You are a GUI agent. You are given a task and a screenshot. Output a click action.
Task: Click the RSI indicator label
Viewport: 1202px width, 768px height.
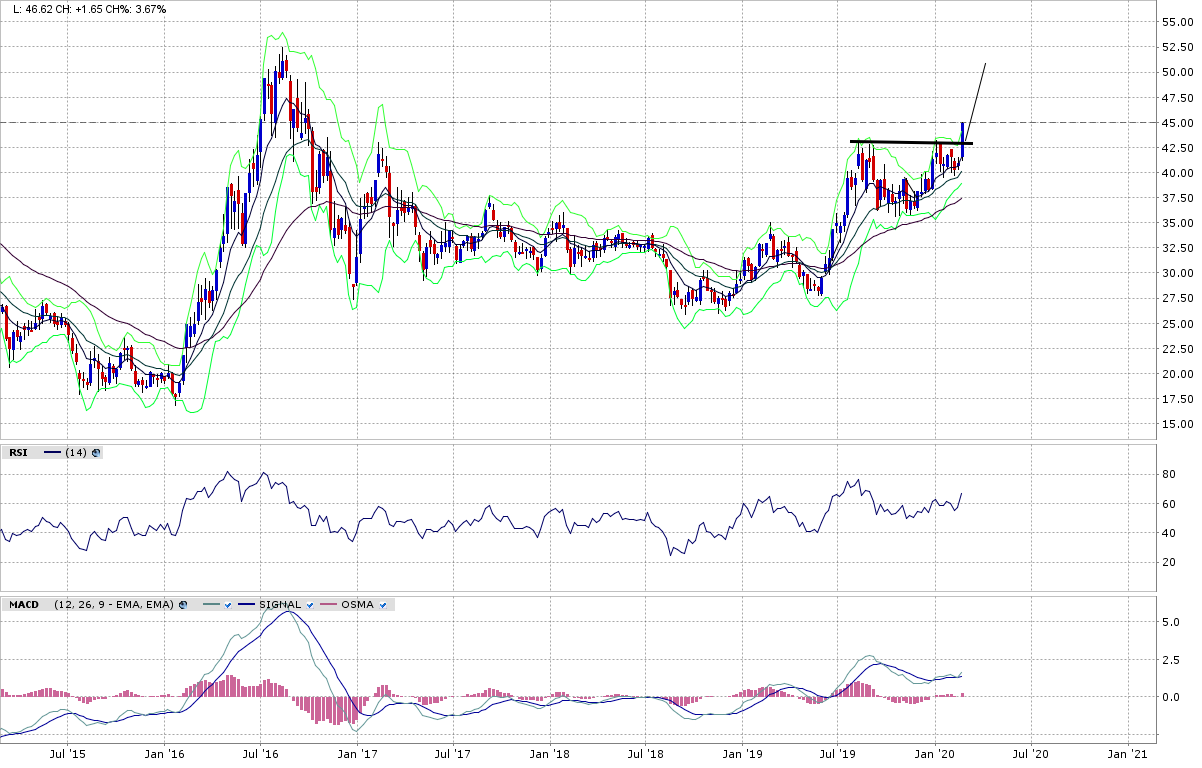(x=18, y=453)
